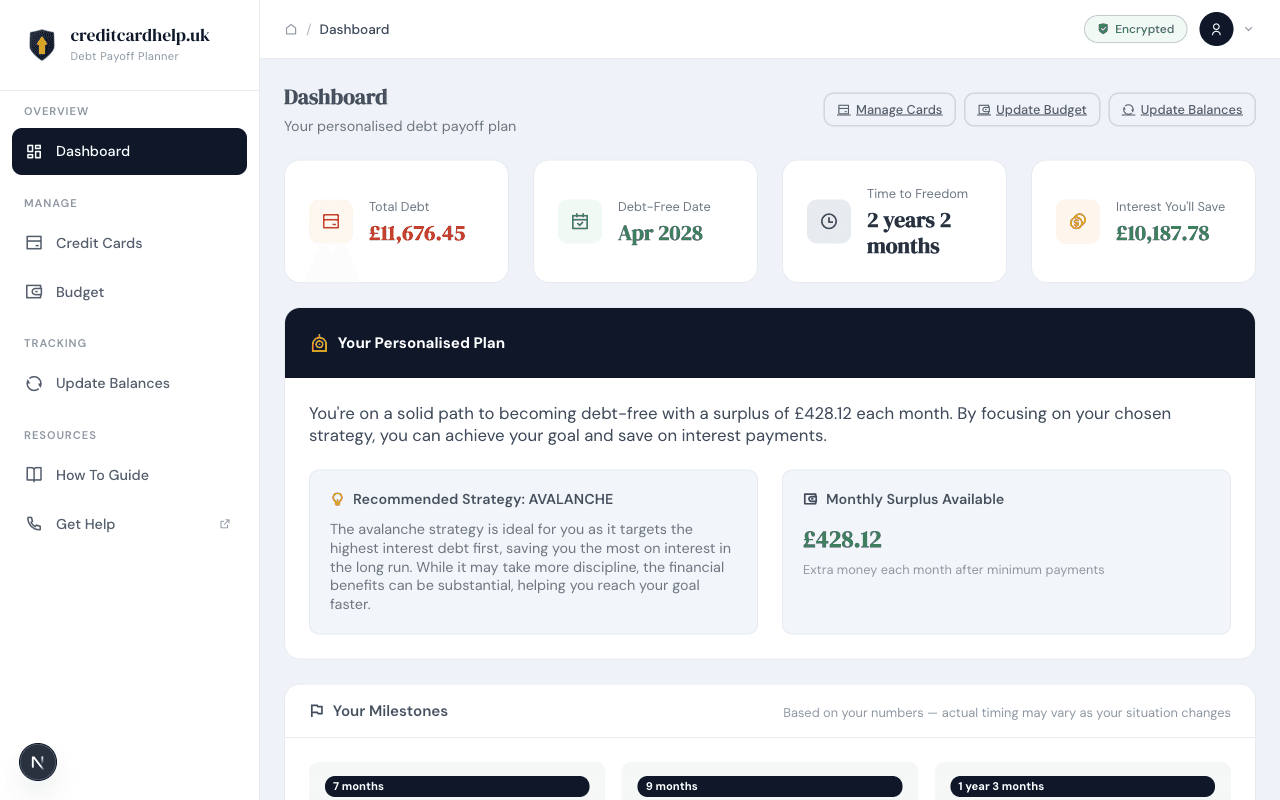The image size is (1280, 800).
Task: Select the dashboard grid icon in the sidebar
Action: pos(34,151)
